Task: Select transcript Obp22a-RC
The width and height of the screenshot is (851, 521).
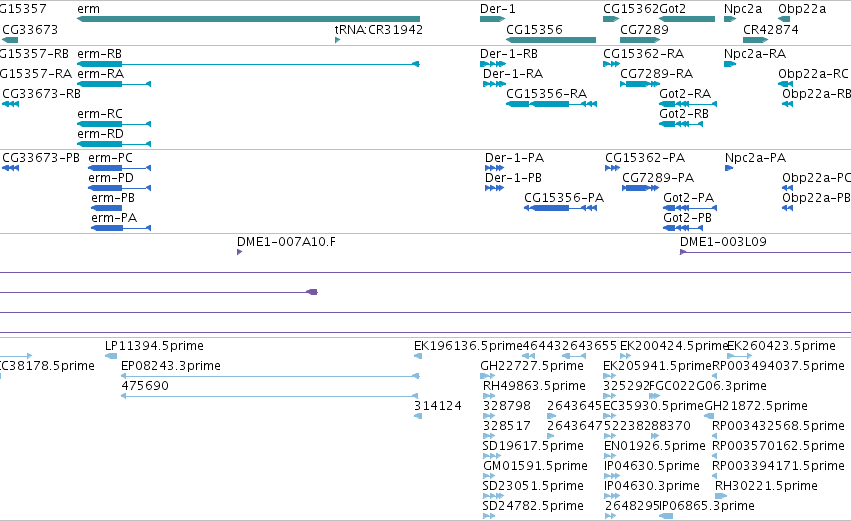Action: pyautogui.click(x=785, y=84)
